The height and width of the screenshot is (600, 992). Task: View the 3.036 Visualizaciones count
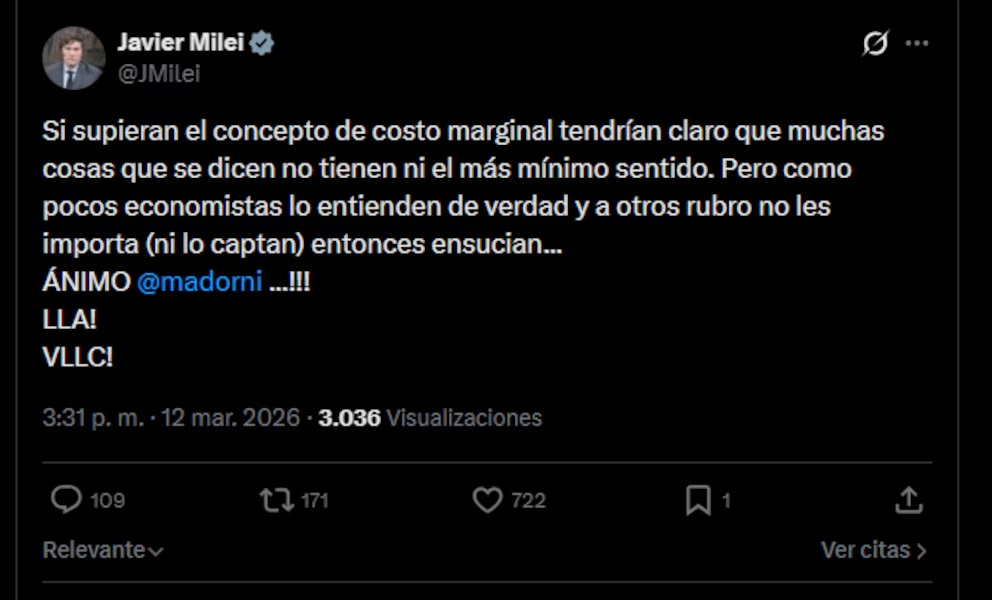(430, 418)
